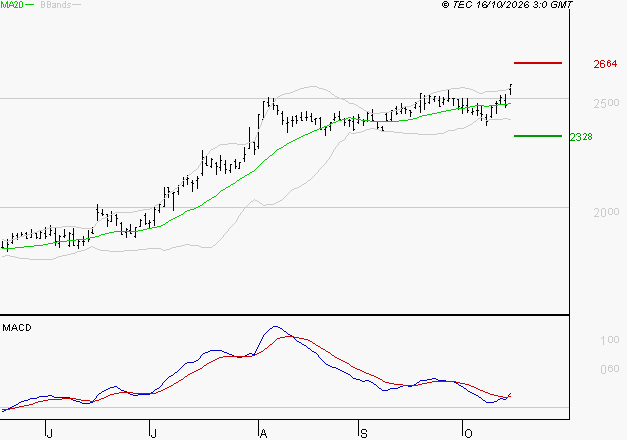Click the A month axis label
The width and height of the screenshot is (627, 440).
263,434
